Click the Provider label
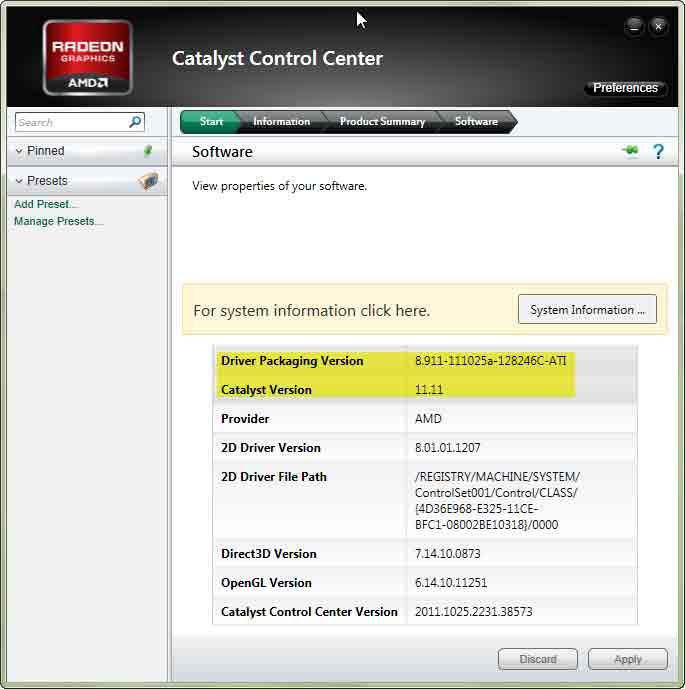This screenshot has height=689, width=685. [245, 419]
